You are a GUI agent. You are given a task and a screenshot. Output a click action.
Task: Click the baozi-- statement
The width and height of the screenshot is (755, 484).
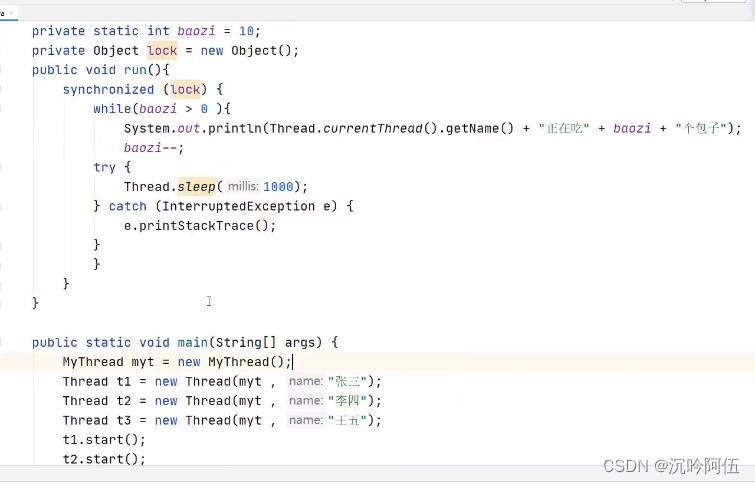coord(154,148)
